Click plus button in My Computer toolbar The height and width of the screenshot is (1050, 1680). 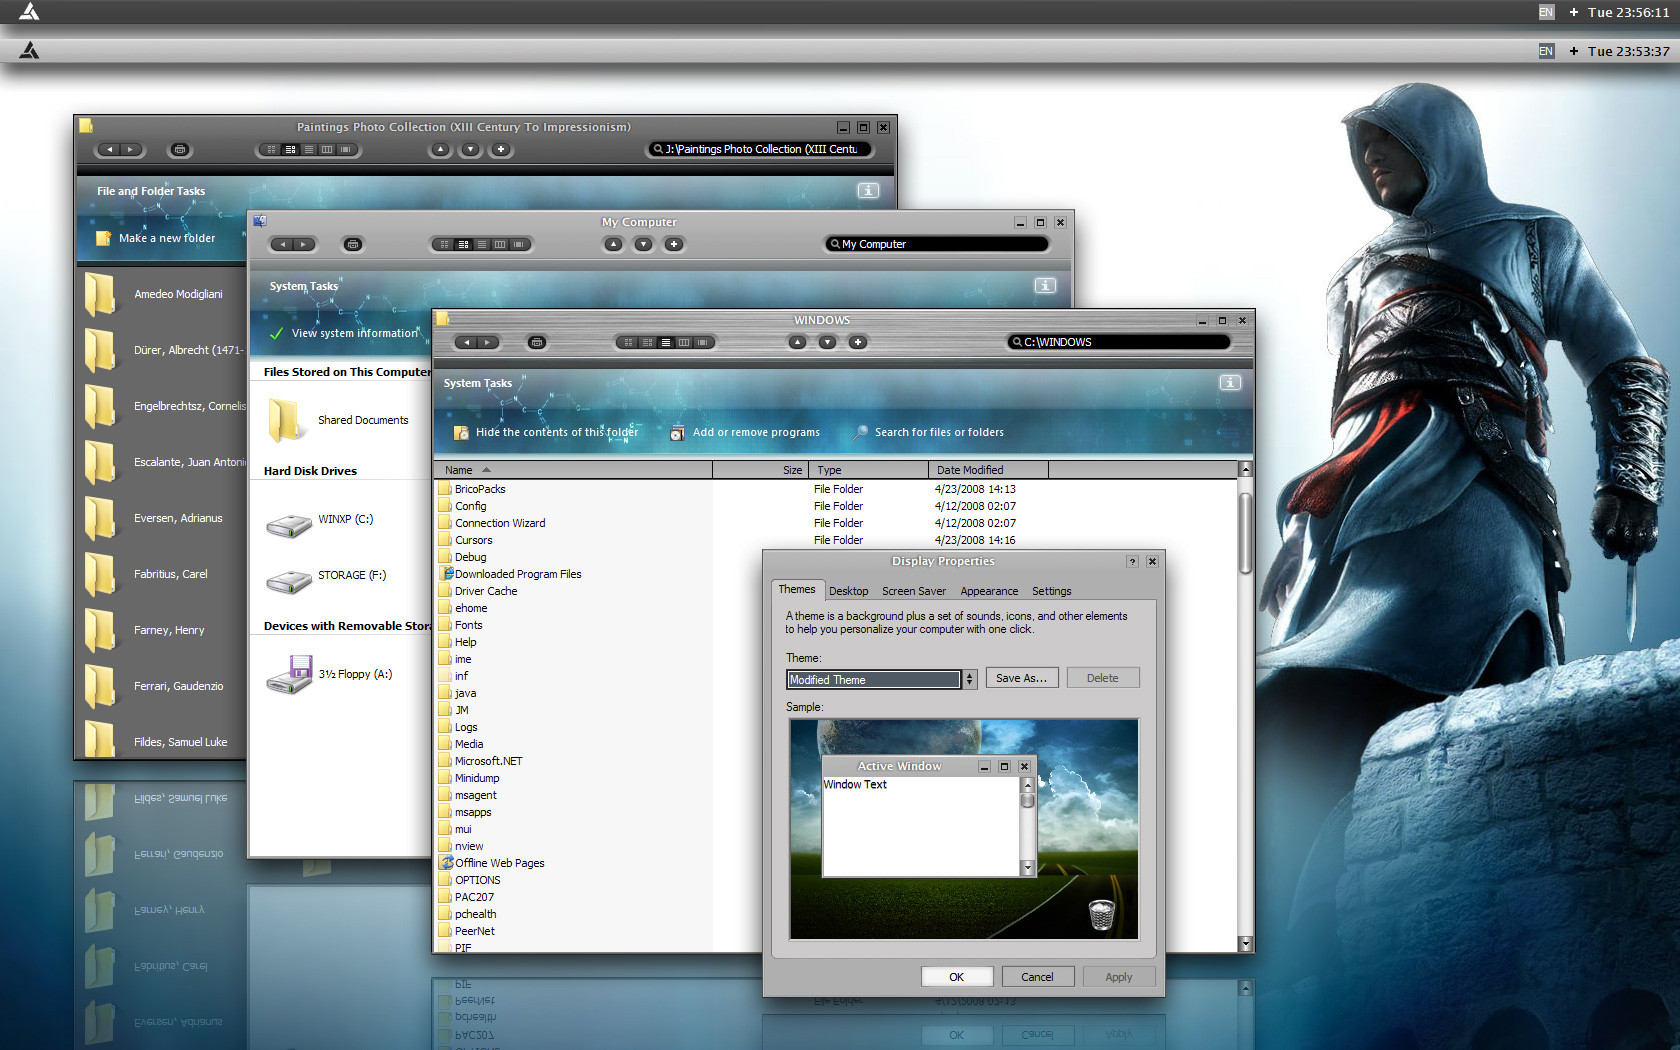674,244
